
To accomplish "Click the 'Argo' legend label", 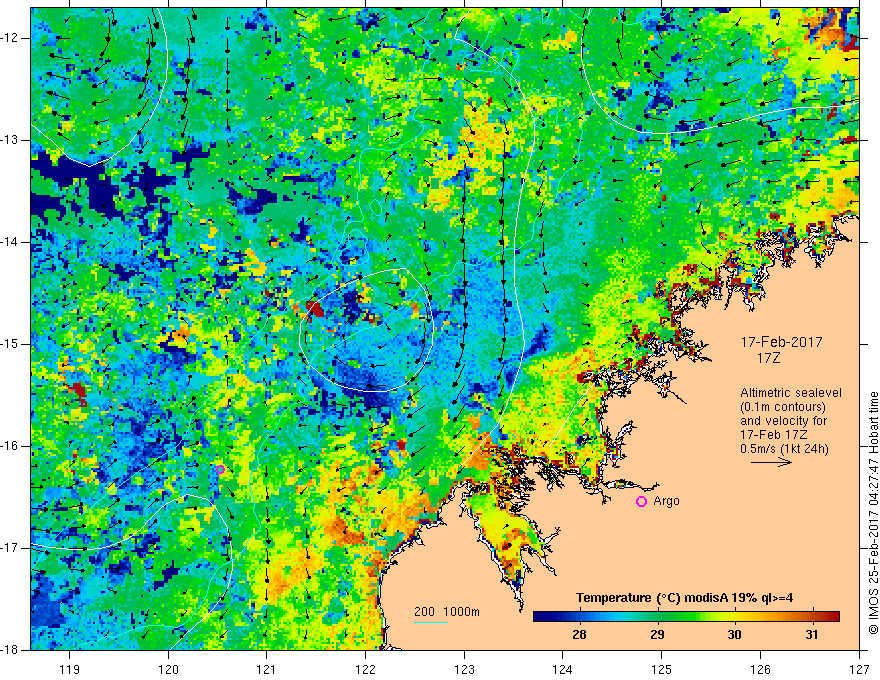I will point(666,501).
